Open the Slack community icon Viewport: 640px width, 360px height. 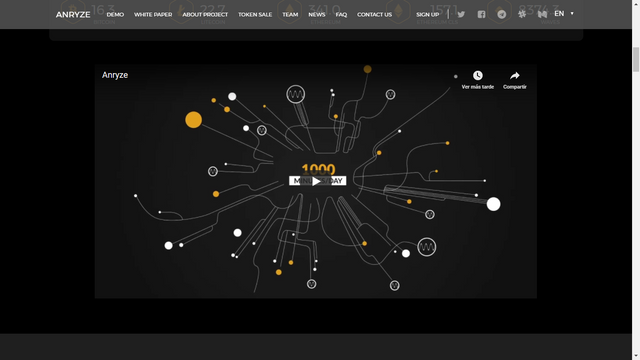pyautogui.click(x=522, y=14)
